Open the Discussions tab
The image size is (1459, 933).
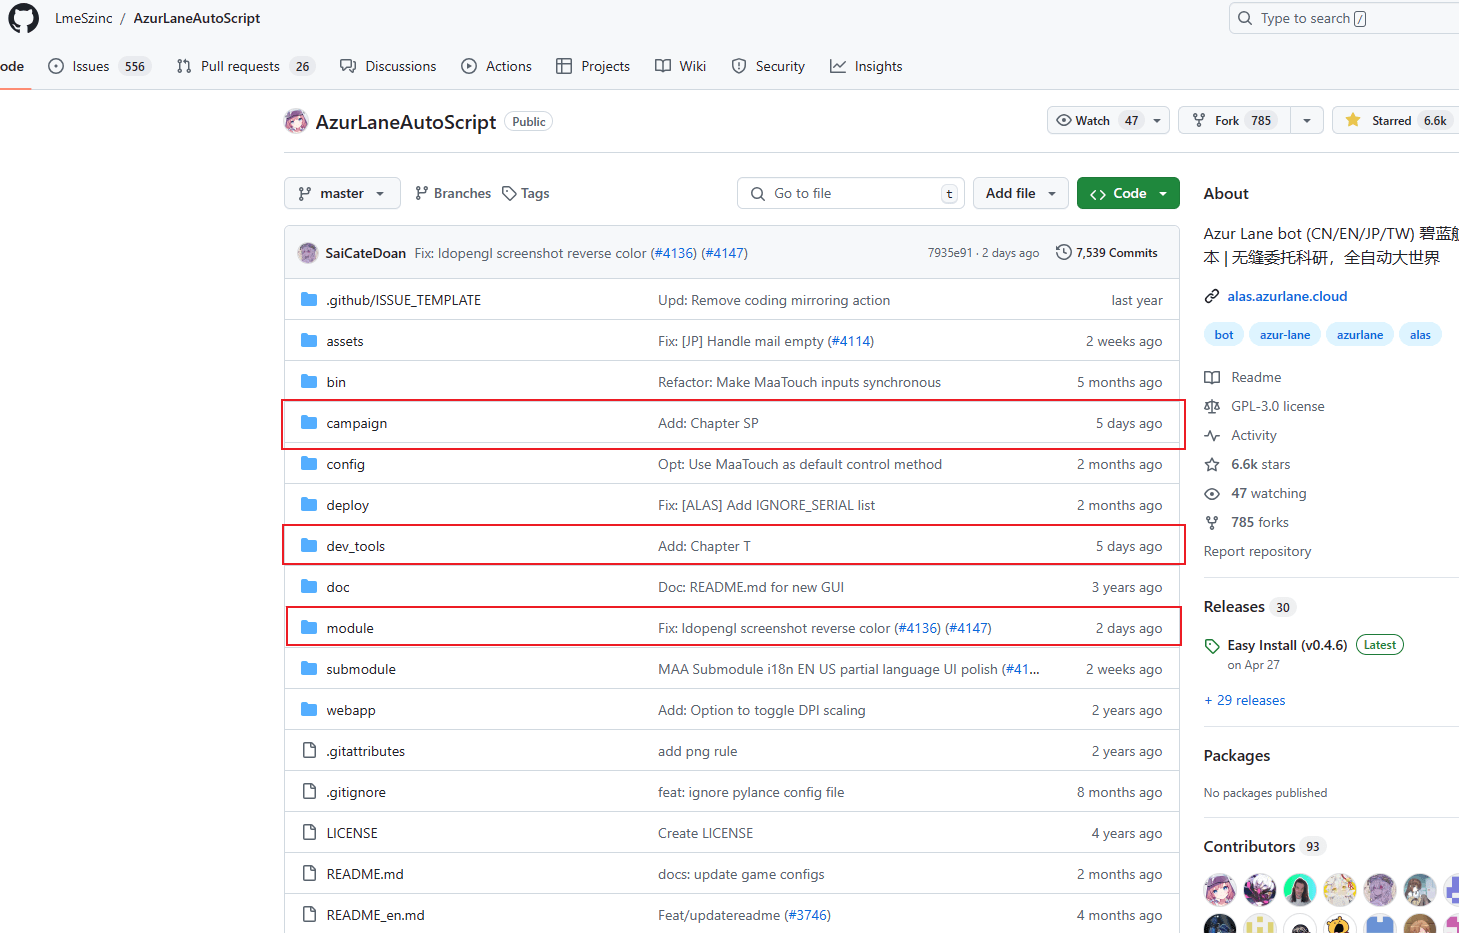pyautogui.click(x=388, y=66)
